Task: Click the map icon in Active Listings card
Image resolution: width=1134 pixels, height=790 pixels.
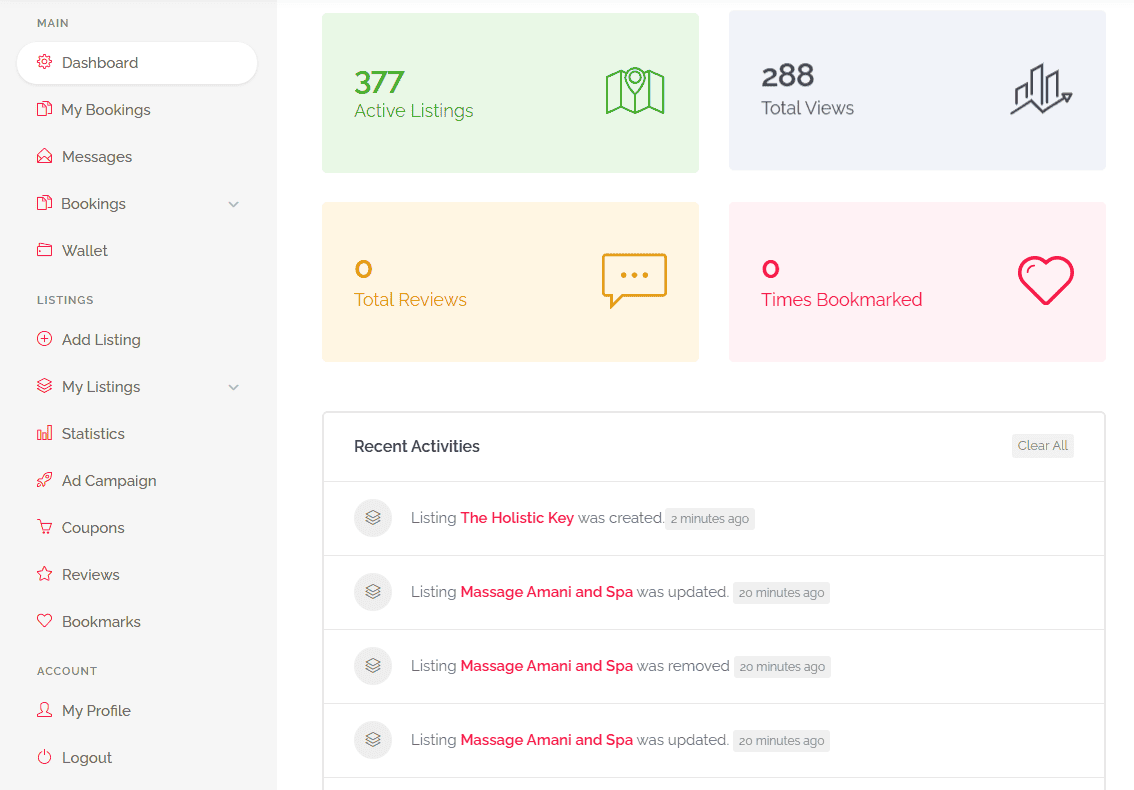Action: (x=635, y=91)
